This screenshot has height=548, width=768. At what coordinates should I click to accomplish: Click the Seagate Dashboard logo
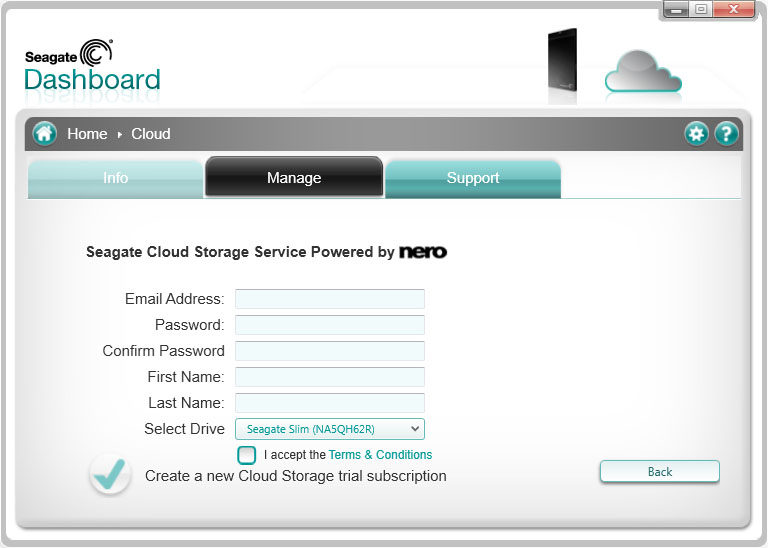pos(93,67)
